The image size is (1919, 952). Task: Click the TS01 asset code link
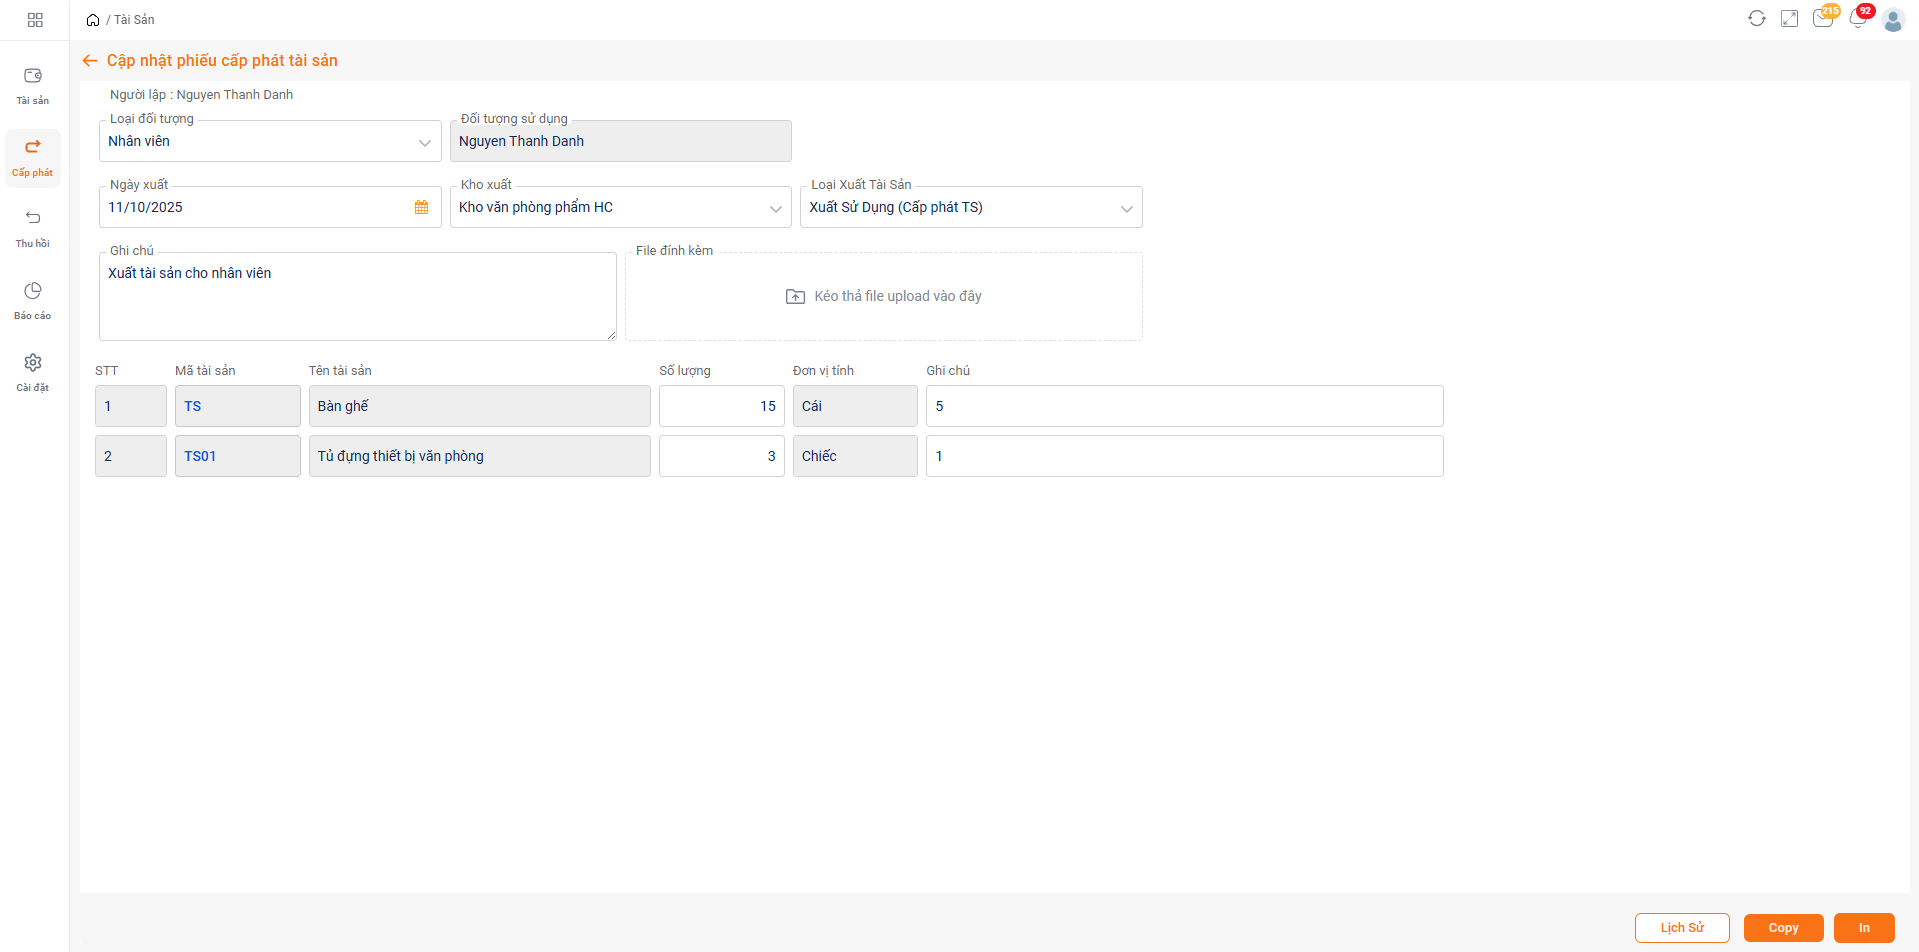pos(200,456)
